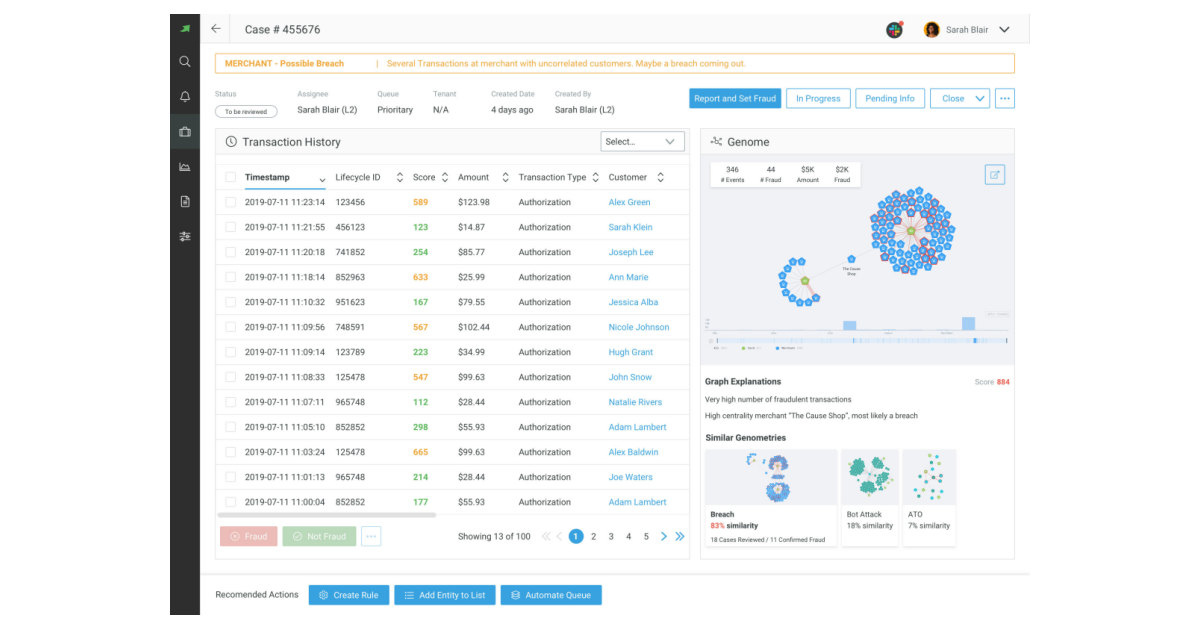Click the back arrow next to Case # 455676
1200x627 pixels.
[216, 29]
